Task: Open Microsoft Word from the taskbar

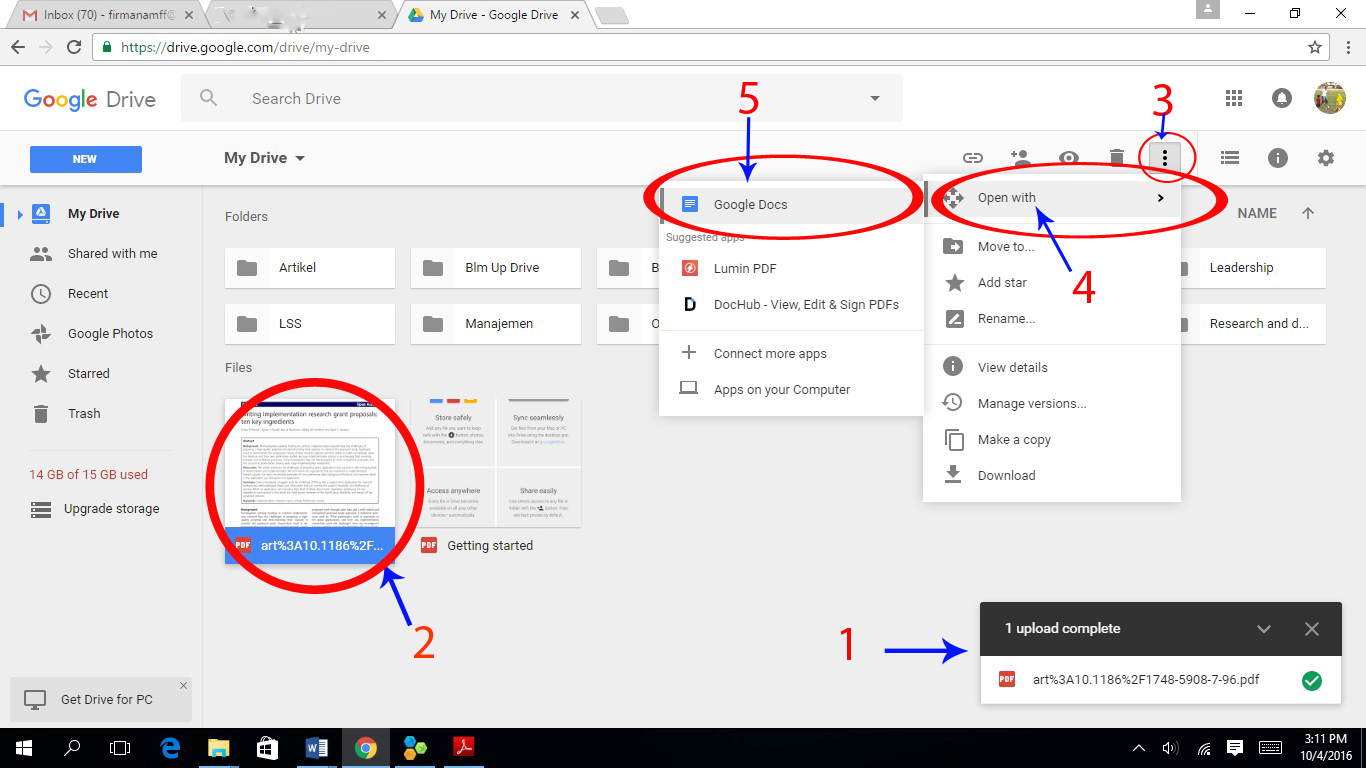Action: [317, 747]
